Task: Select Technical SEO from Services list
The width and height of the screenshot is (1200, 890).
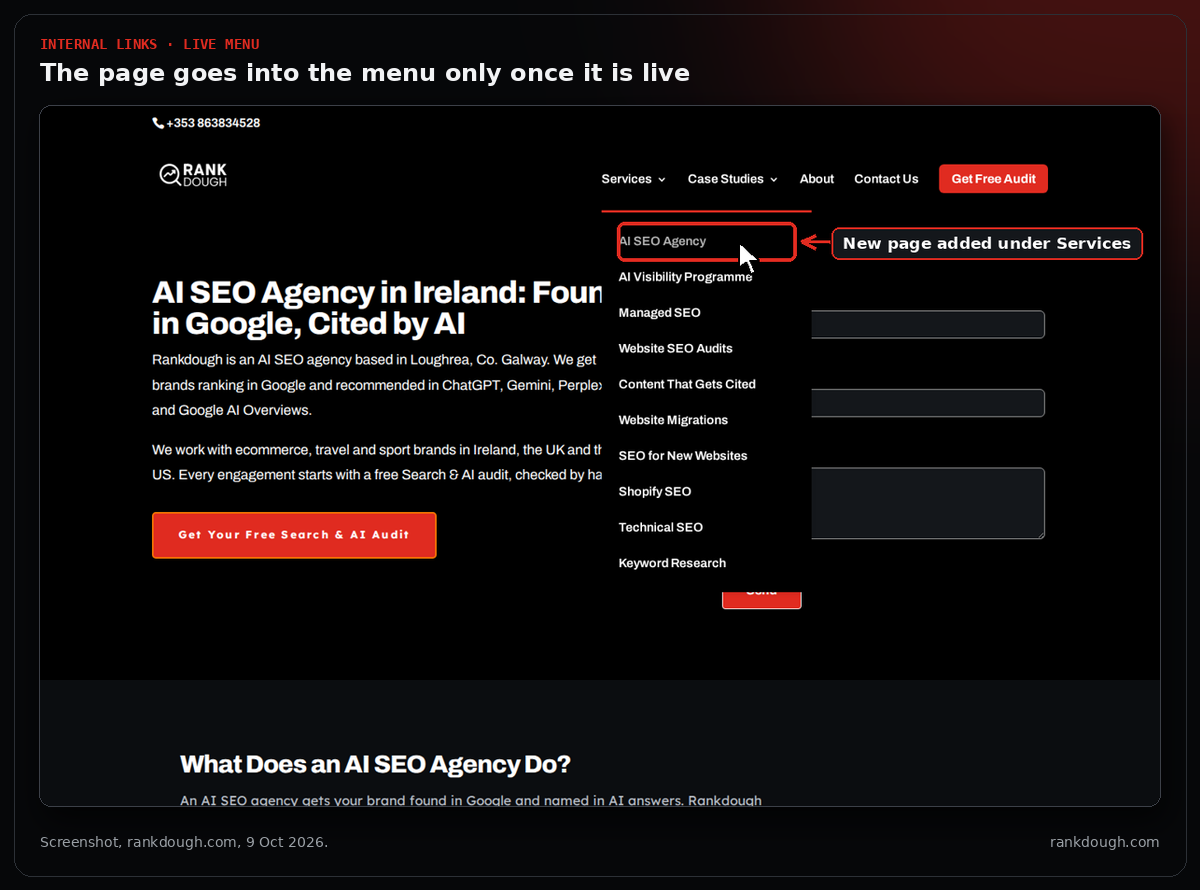Action: coord(660,528)
